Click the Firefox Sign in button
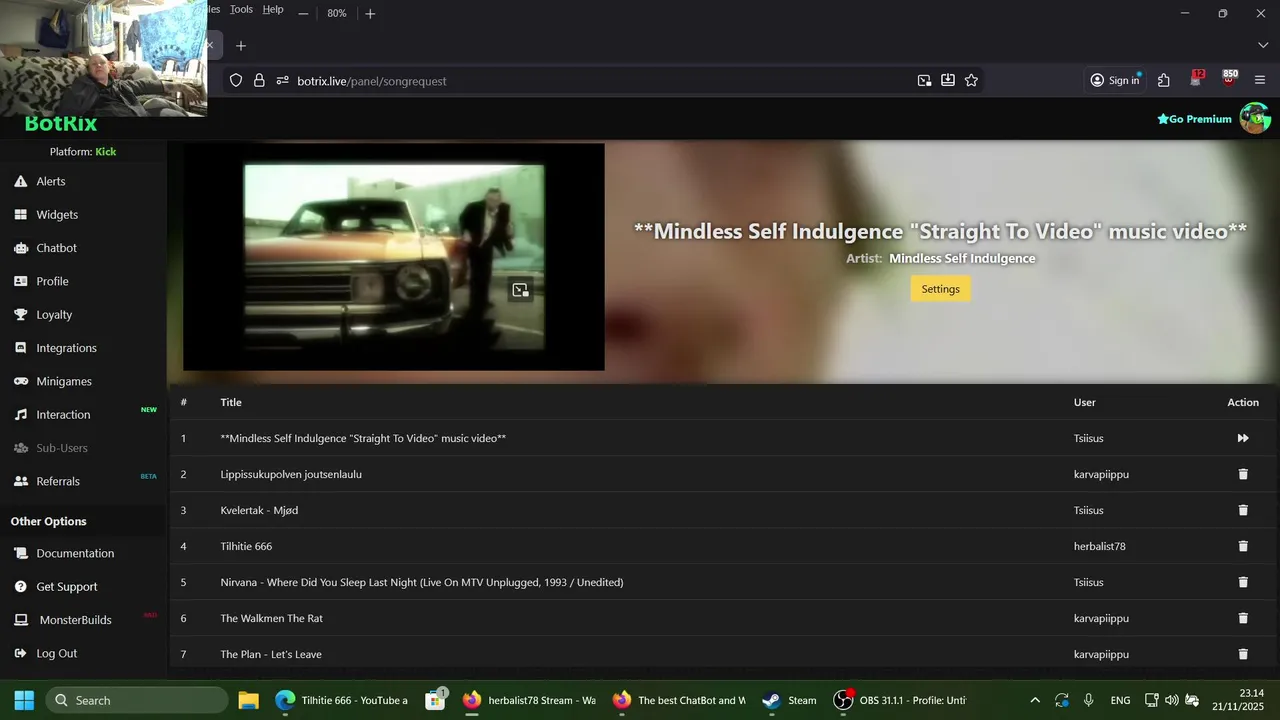Viewport: 1280px width, 720px height. click(x=1115, y=80)
